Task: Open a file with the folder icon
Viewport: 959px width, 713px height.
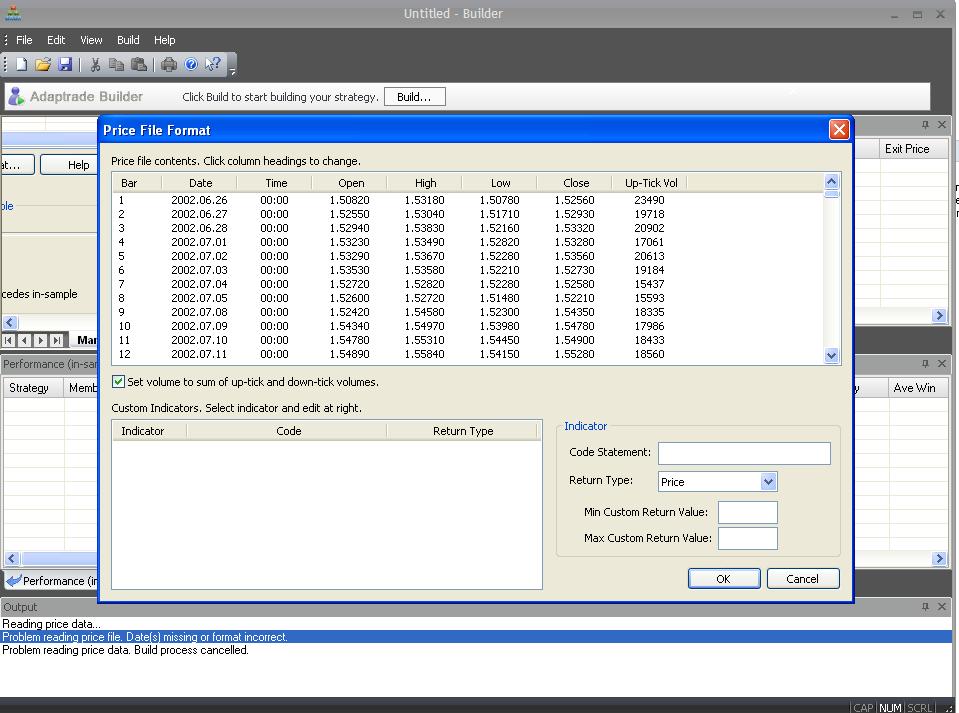Action: point(43,65)
